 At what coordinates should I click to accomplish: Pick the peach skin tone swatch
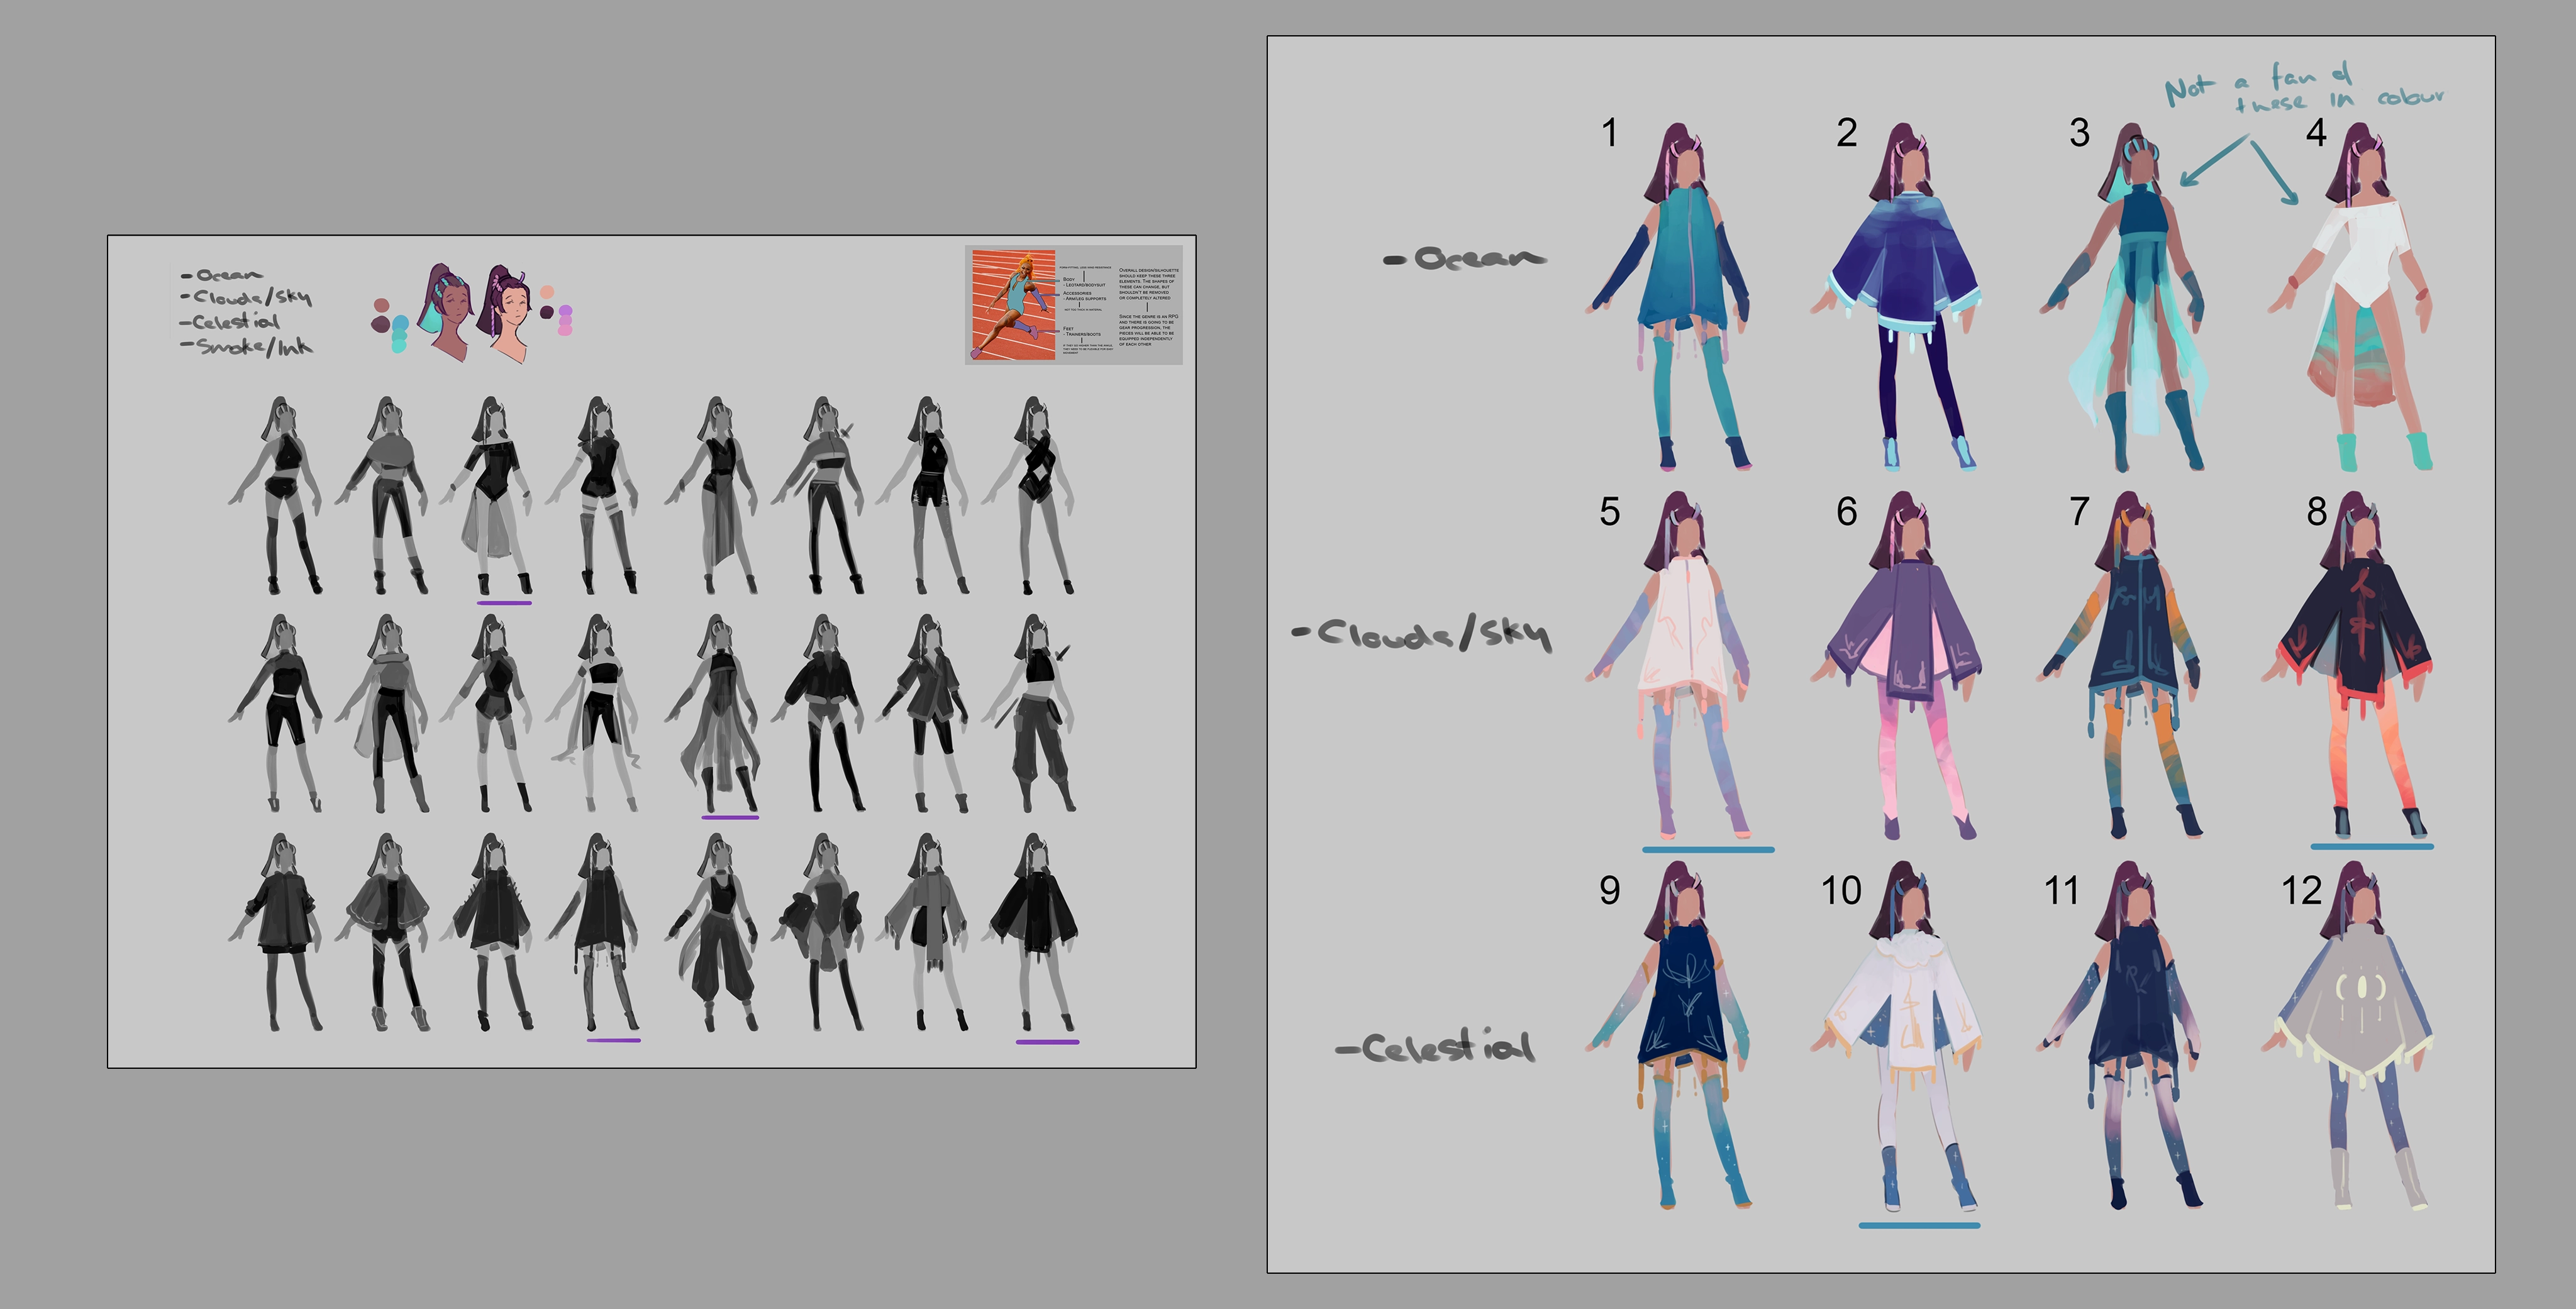pos(547,292)
